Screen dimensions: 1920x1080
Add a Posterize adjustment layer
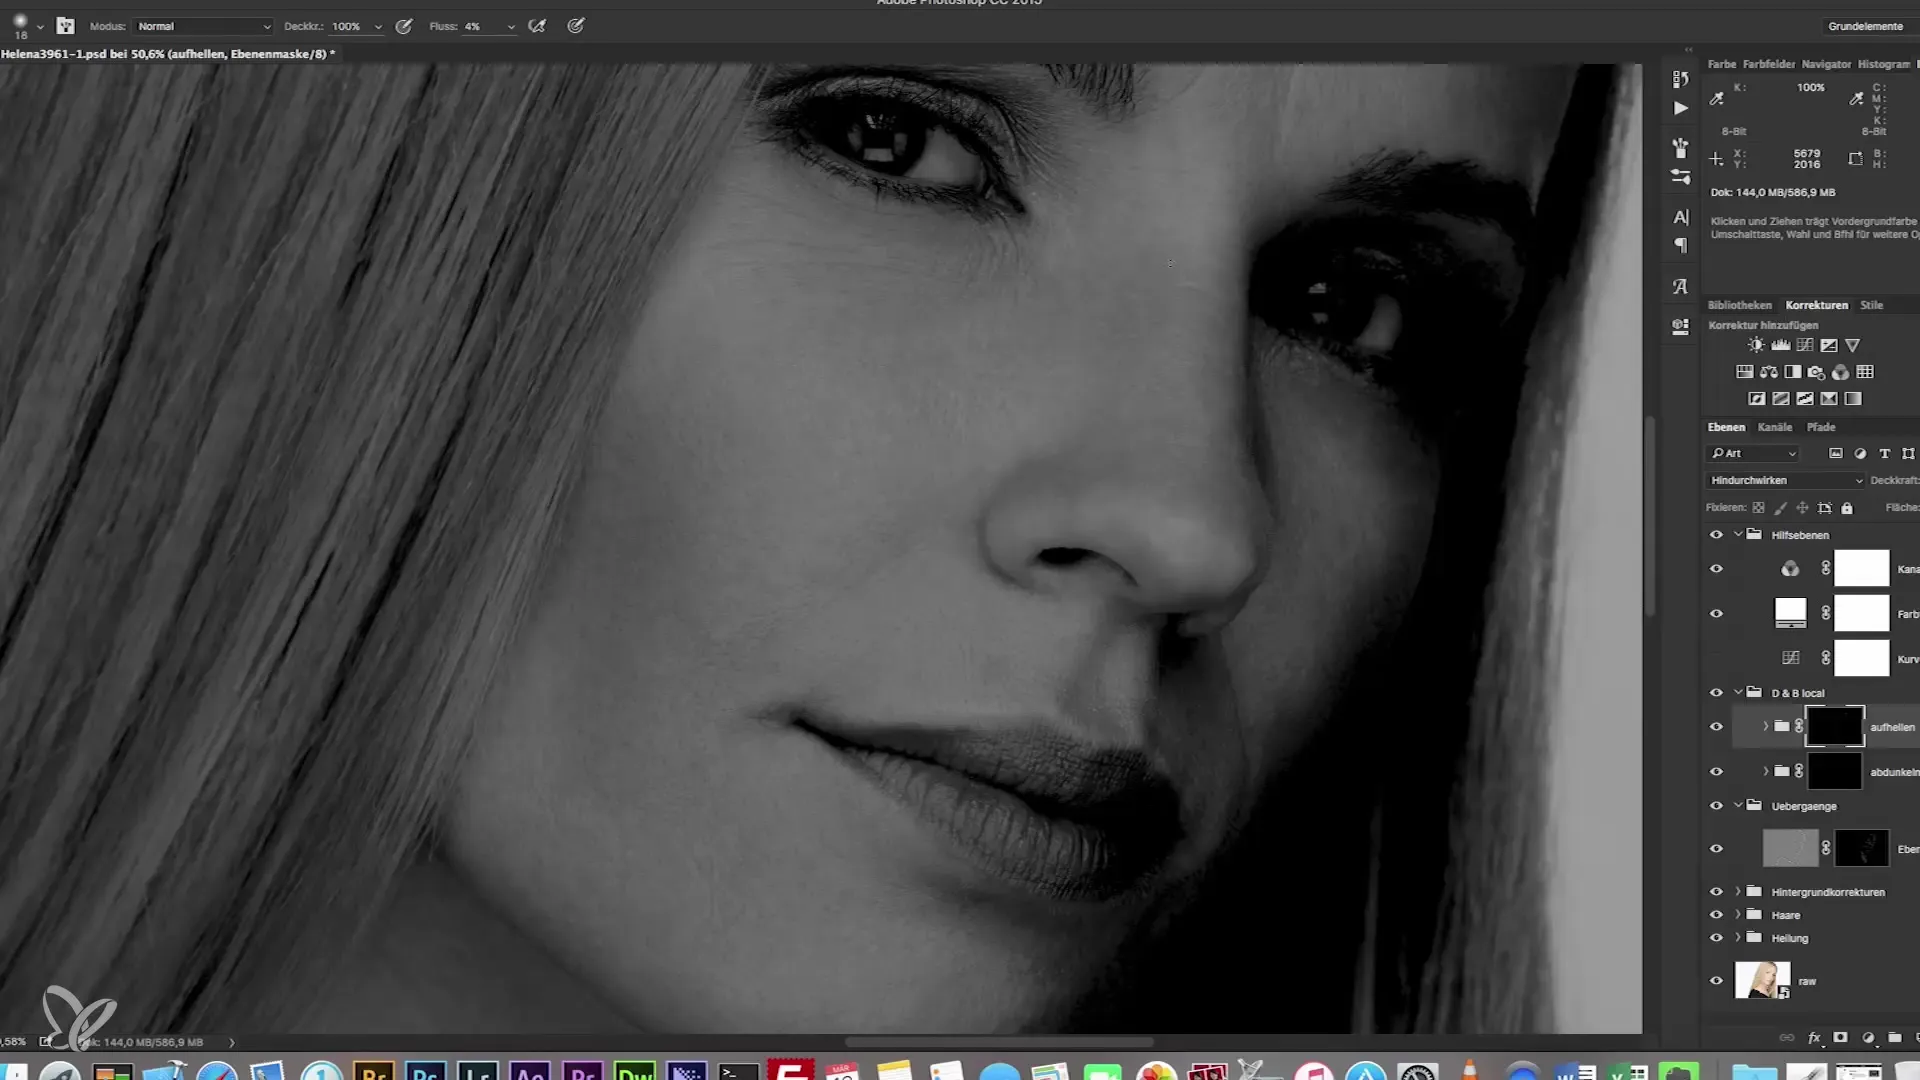[x=1781, y=399]
